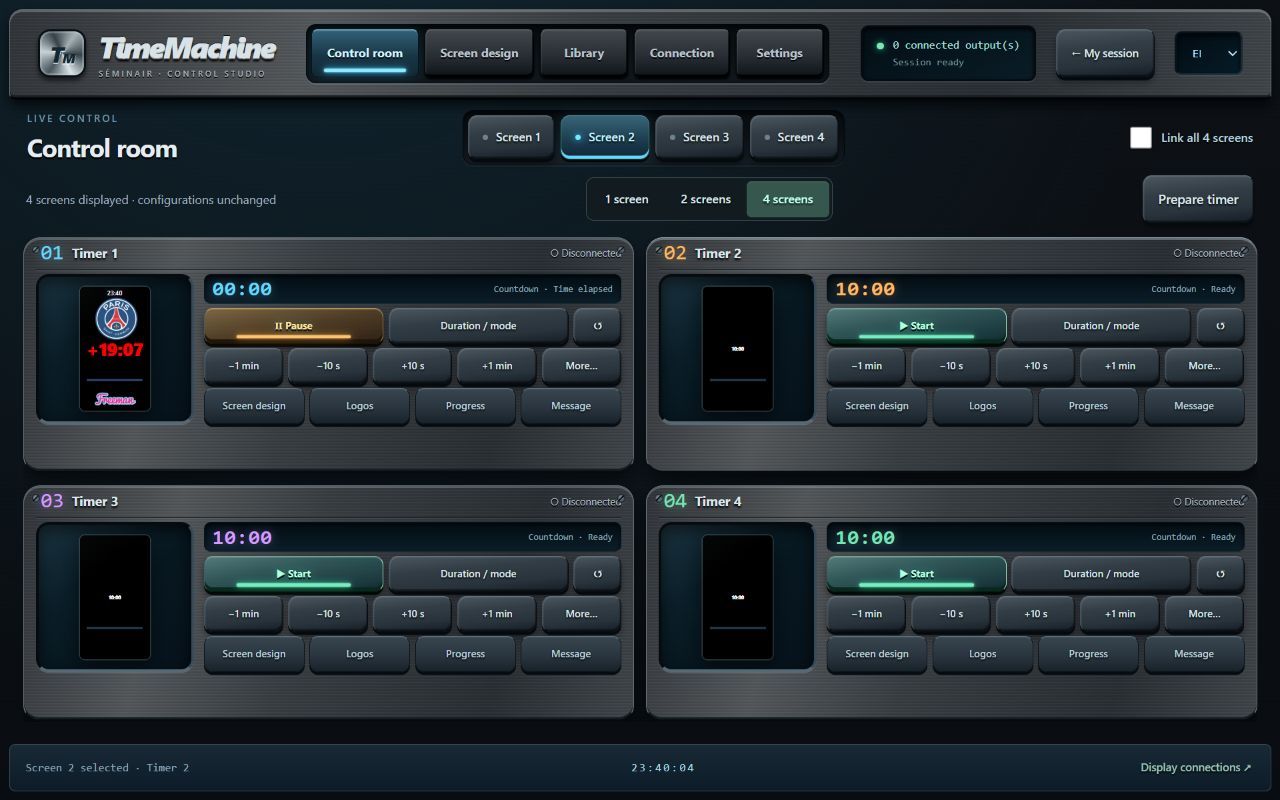This screenshot has height=800, width=1280.
Task: Click the Timer 1 PSG preview thumbnail
Action: [115, 348]
